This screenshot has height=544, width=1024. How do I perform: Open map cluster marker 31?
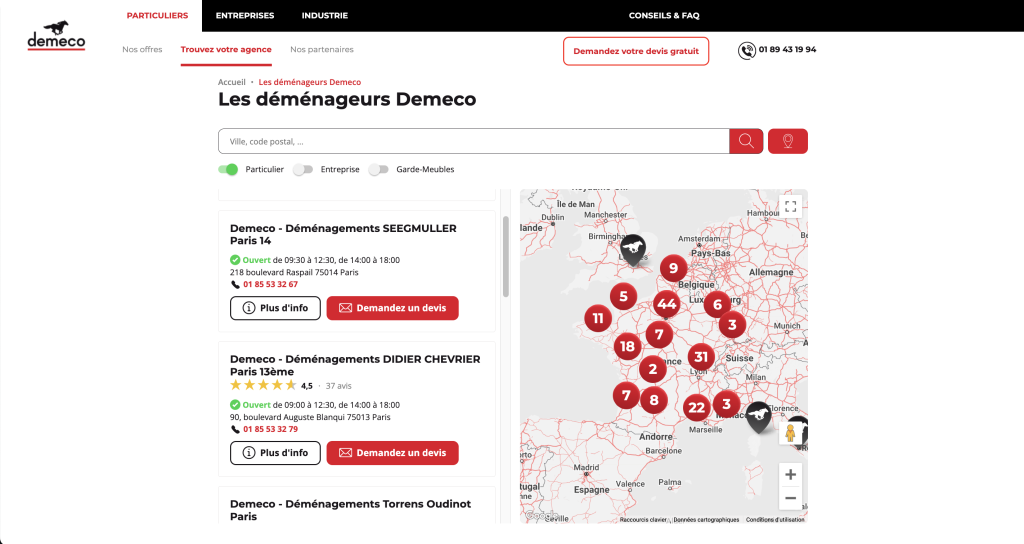[701, 357]
